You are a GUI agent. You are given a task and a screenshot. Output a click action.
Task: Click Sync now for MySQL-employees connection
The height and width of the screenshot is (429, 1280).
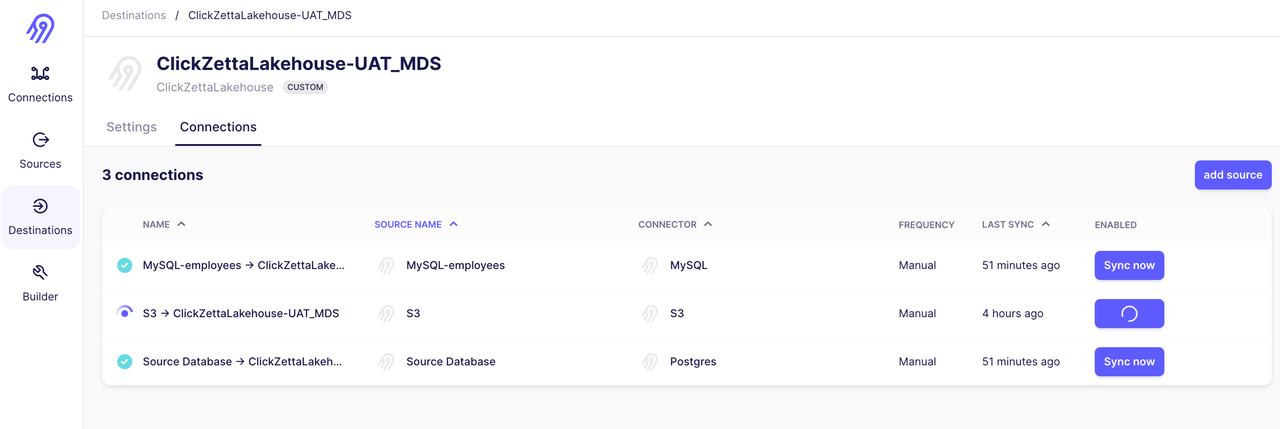(1129, 266)
